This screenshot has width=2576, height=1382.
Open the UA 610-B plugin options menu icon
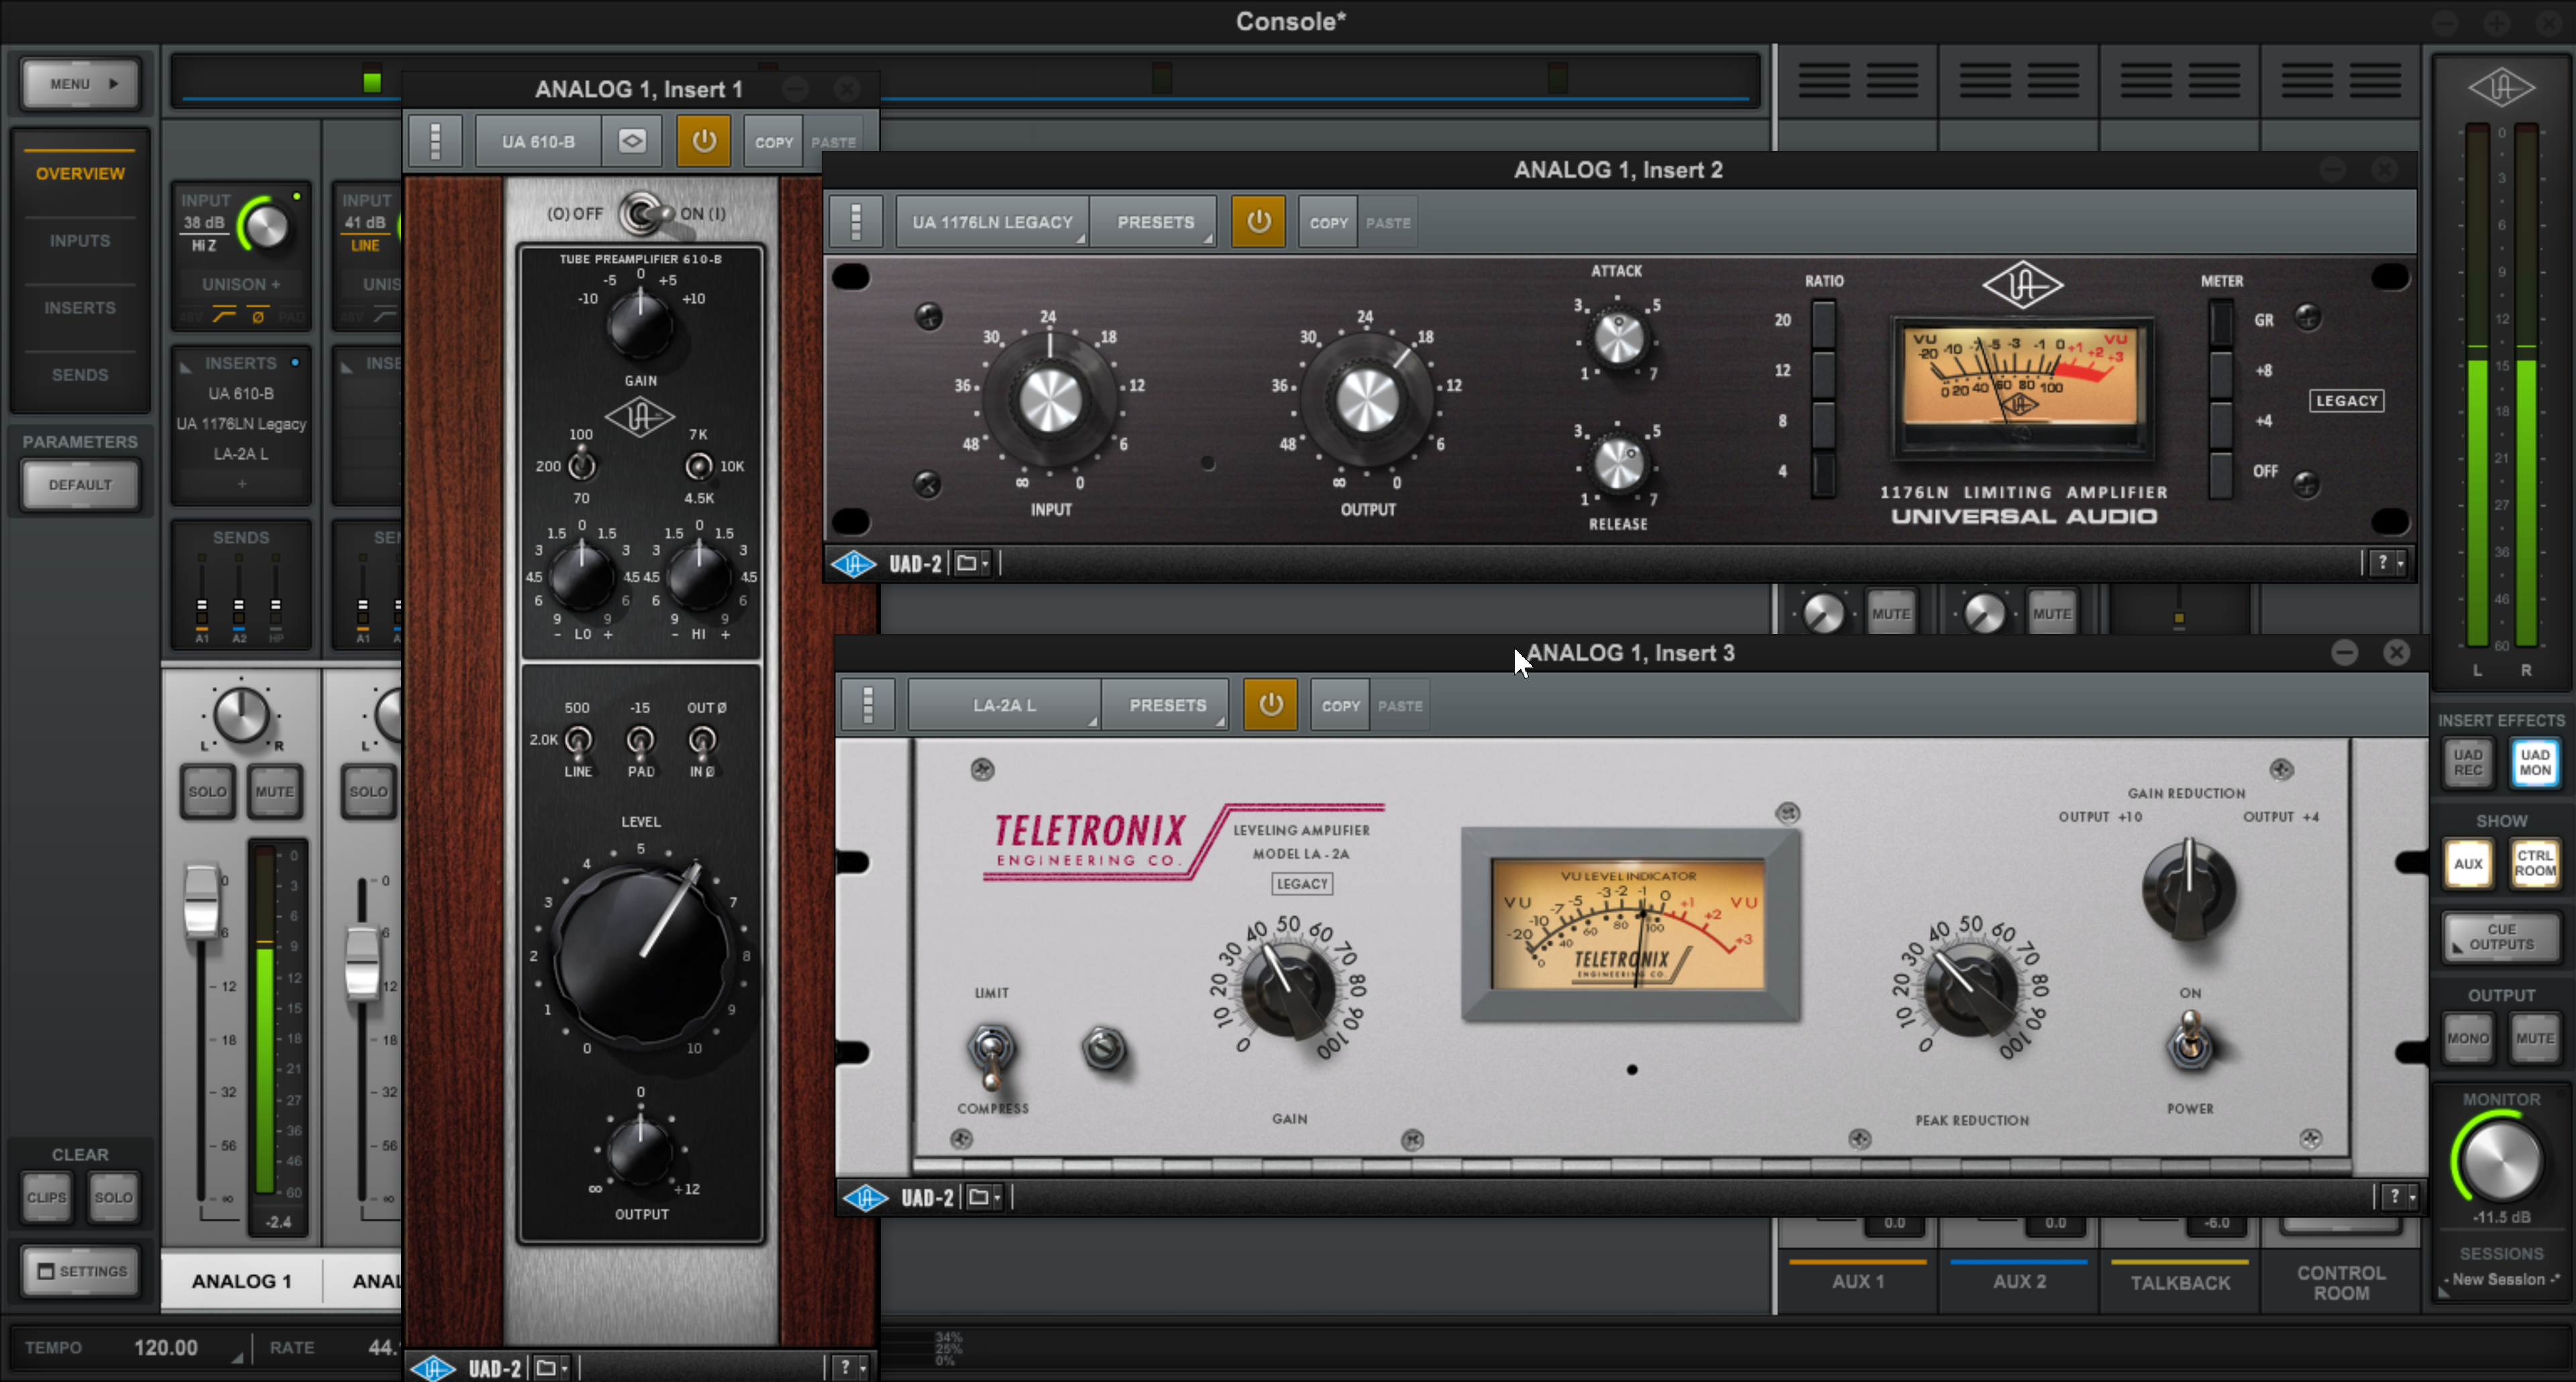(435, 141)
